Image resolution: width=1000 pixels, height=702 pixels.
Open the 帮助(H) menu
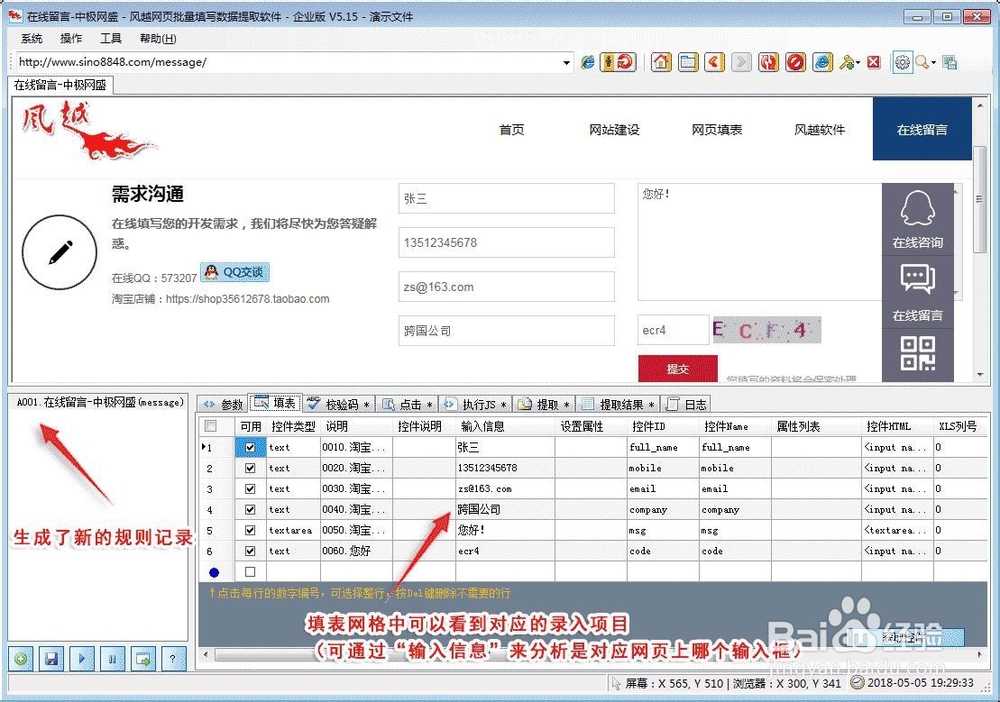(x=158, y=38)
